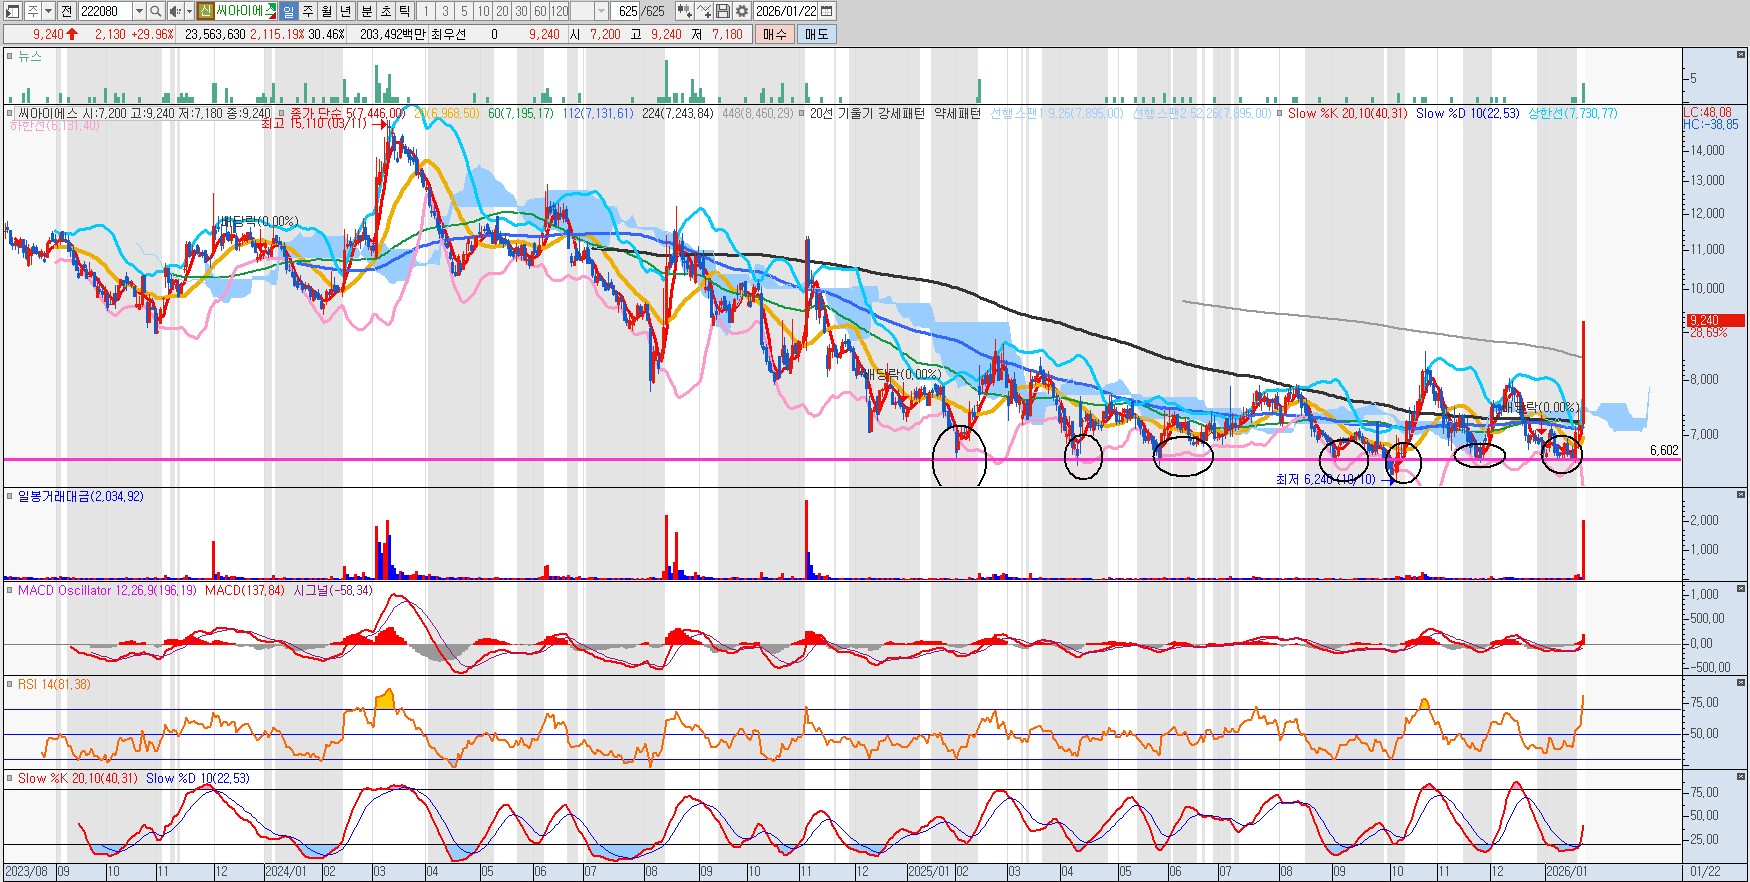This screenshot has width=1750, height=882.
Task: Select the 60 interval button
Action: 540,11
